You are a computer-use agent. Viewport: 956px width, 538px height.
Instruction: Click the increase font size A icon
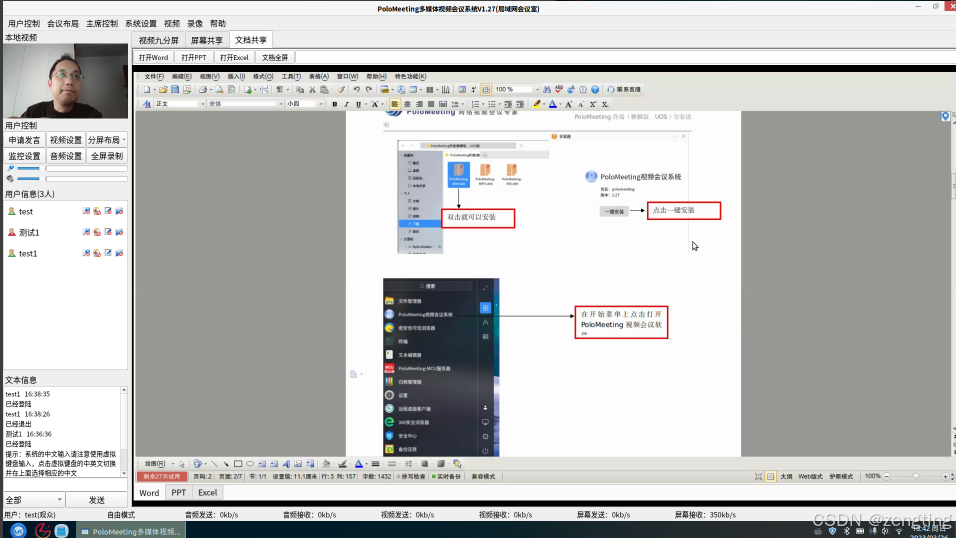pyautogui.click(x=569, y=104)
